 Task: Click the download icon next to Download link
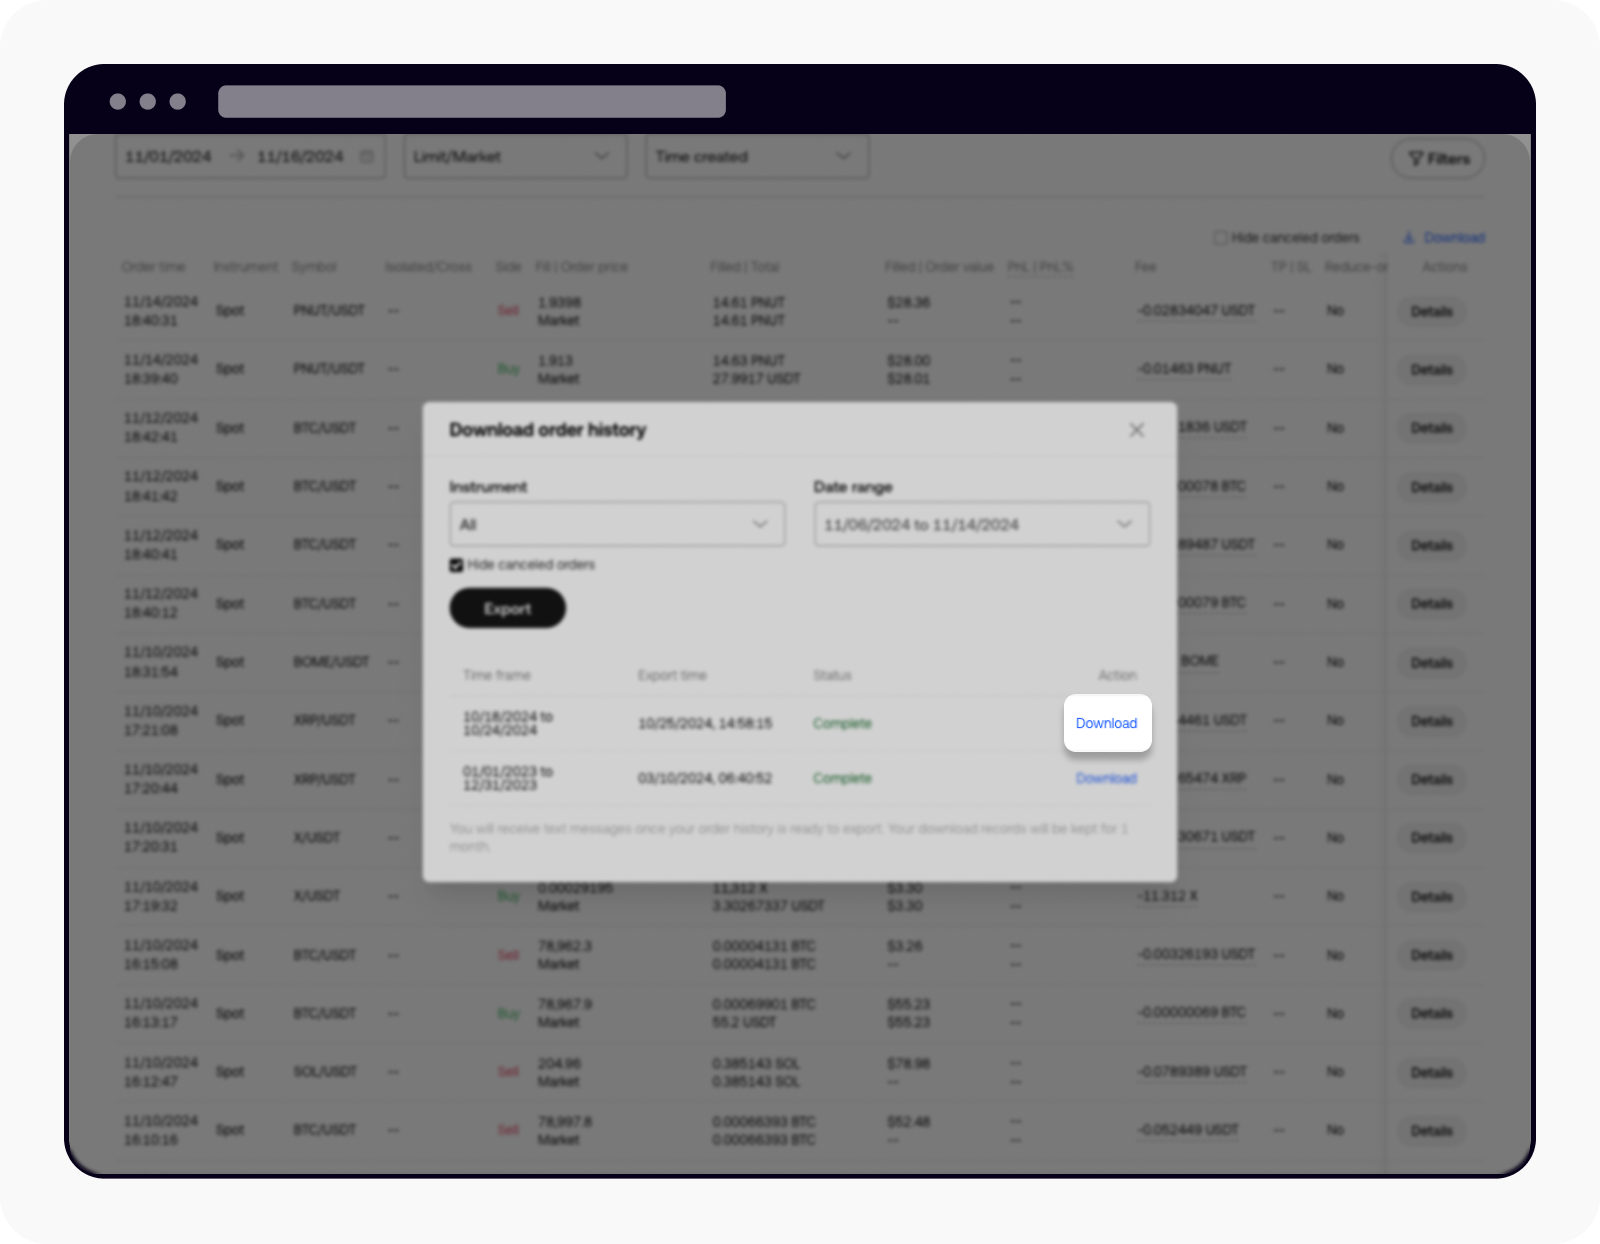tap(1407, 238)
